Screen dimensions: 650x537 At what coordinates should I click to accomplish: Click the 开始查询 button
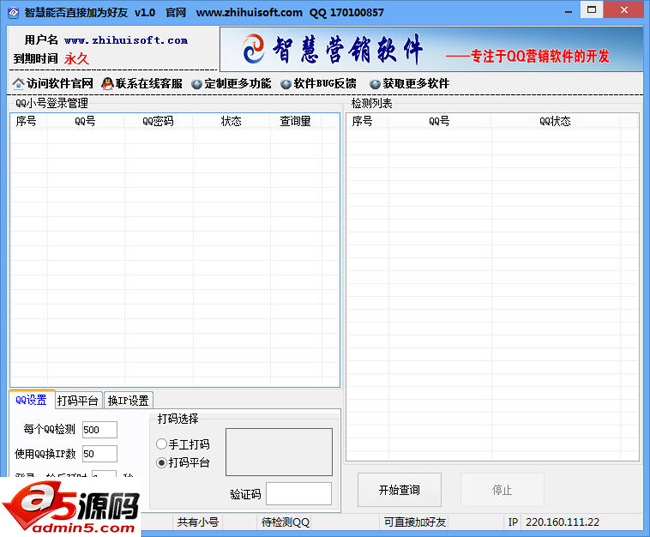[399, 490]
